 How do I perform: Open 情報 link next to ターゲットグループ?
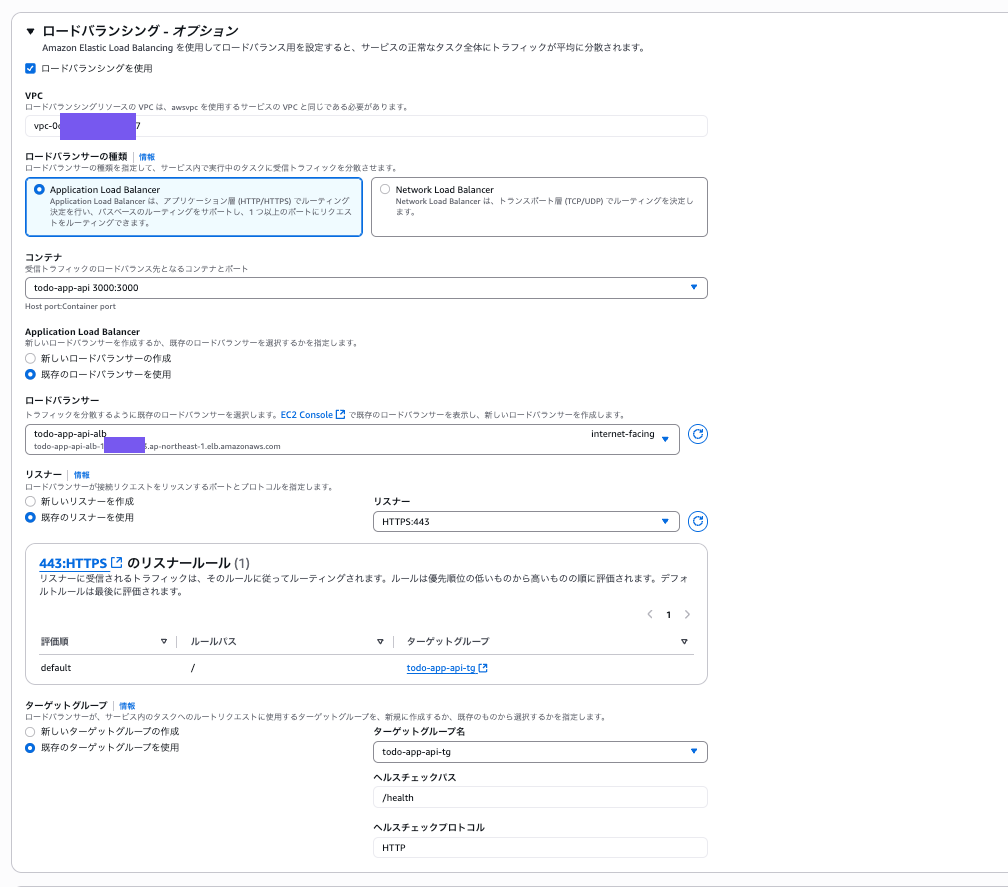[127, 706]
